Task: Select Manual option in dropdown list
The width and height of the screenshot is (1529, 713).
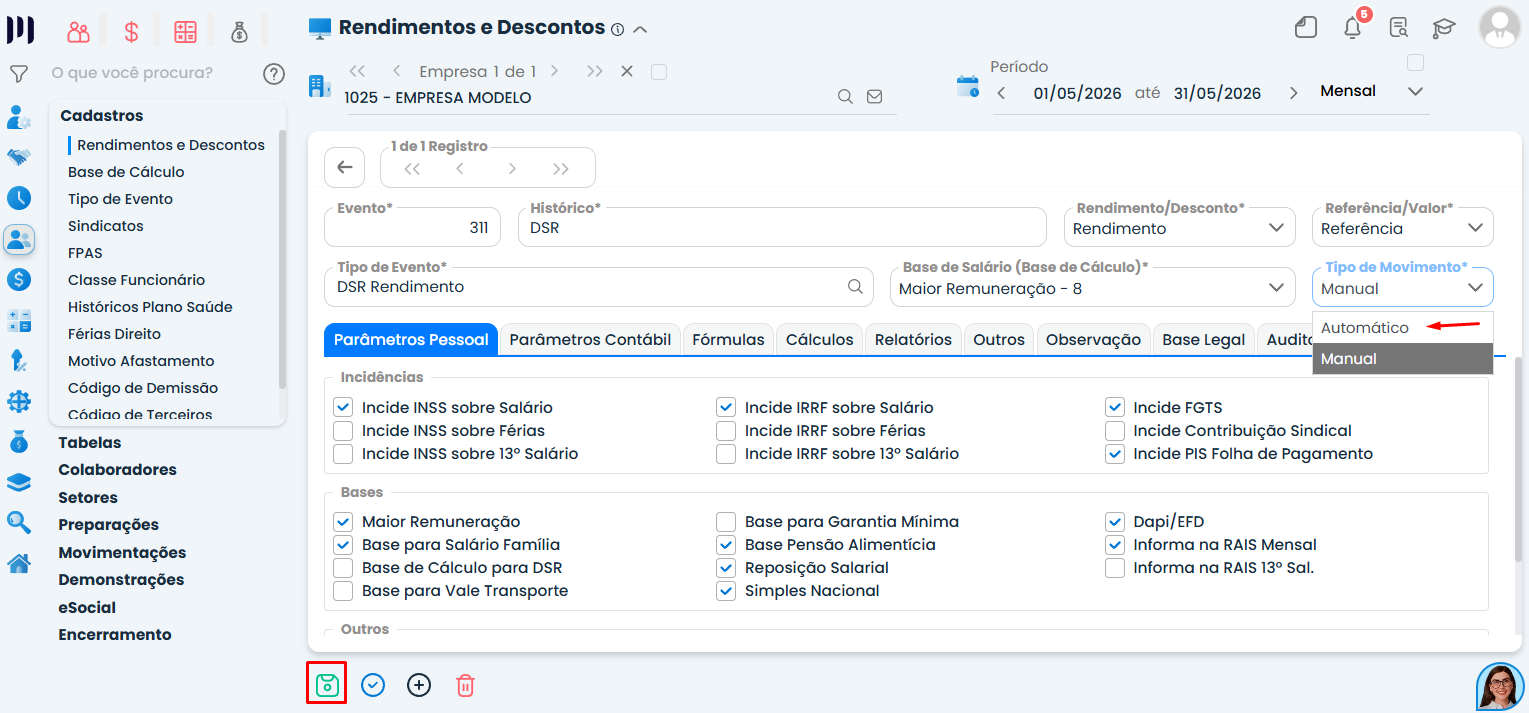Action: pos(1402,358)
